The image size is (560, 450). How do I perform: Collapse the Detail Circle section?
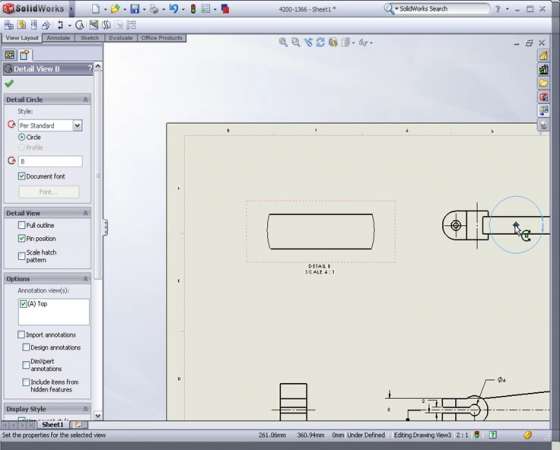click(x=85, y=100)
